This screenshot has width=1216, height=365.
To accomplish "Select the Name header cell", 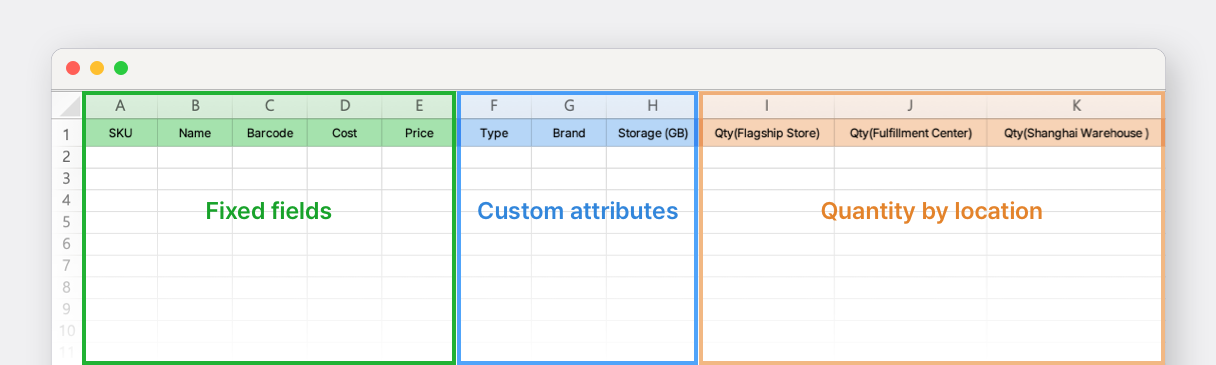I will pos(195,133).
